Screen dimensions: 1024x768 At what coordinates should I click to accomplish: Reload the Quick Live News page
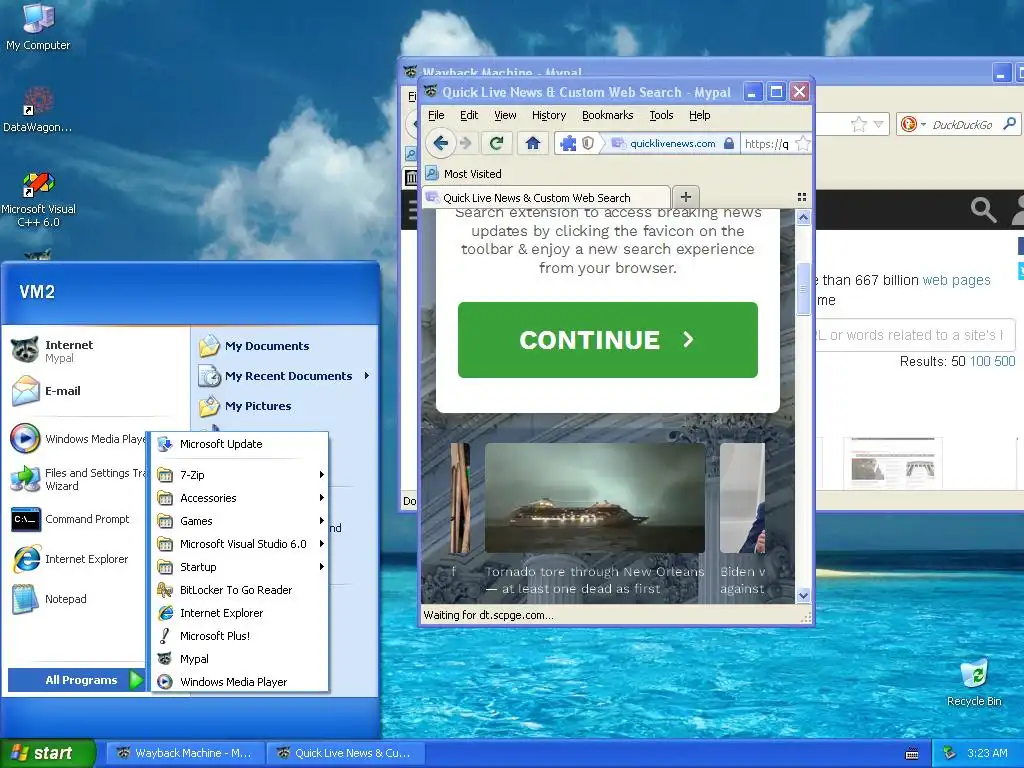tap(496, 143)
